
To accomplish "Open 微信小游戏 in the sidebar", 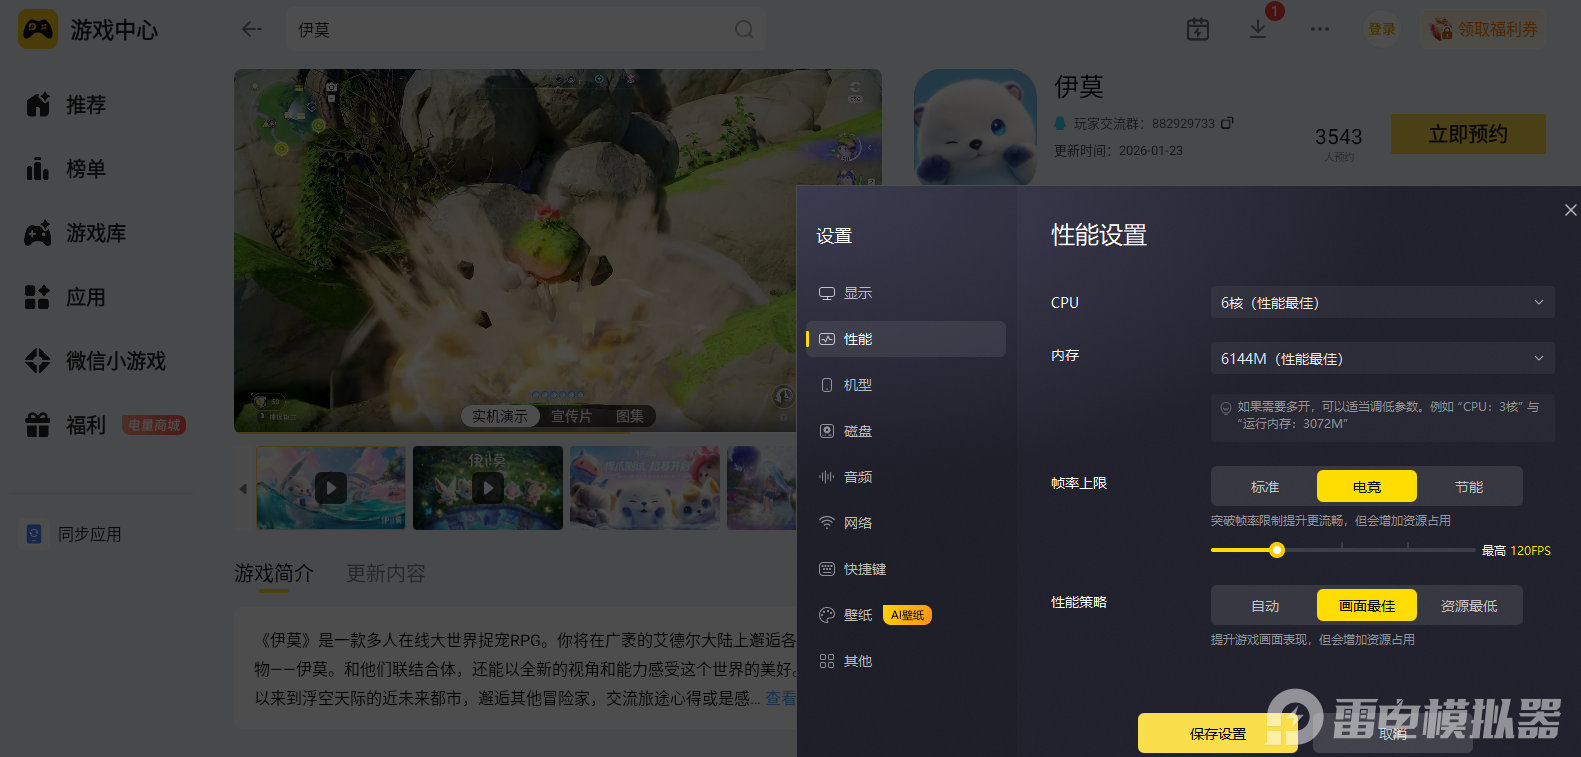I will pos(96,361).
